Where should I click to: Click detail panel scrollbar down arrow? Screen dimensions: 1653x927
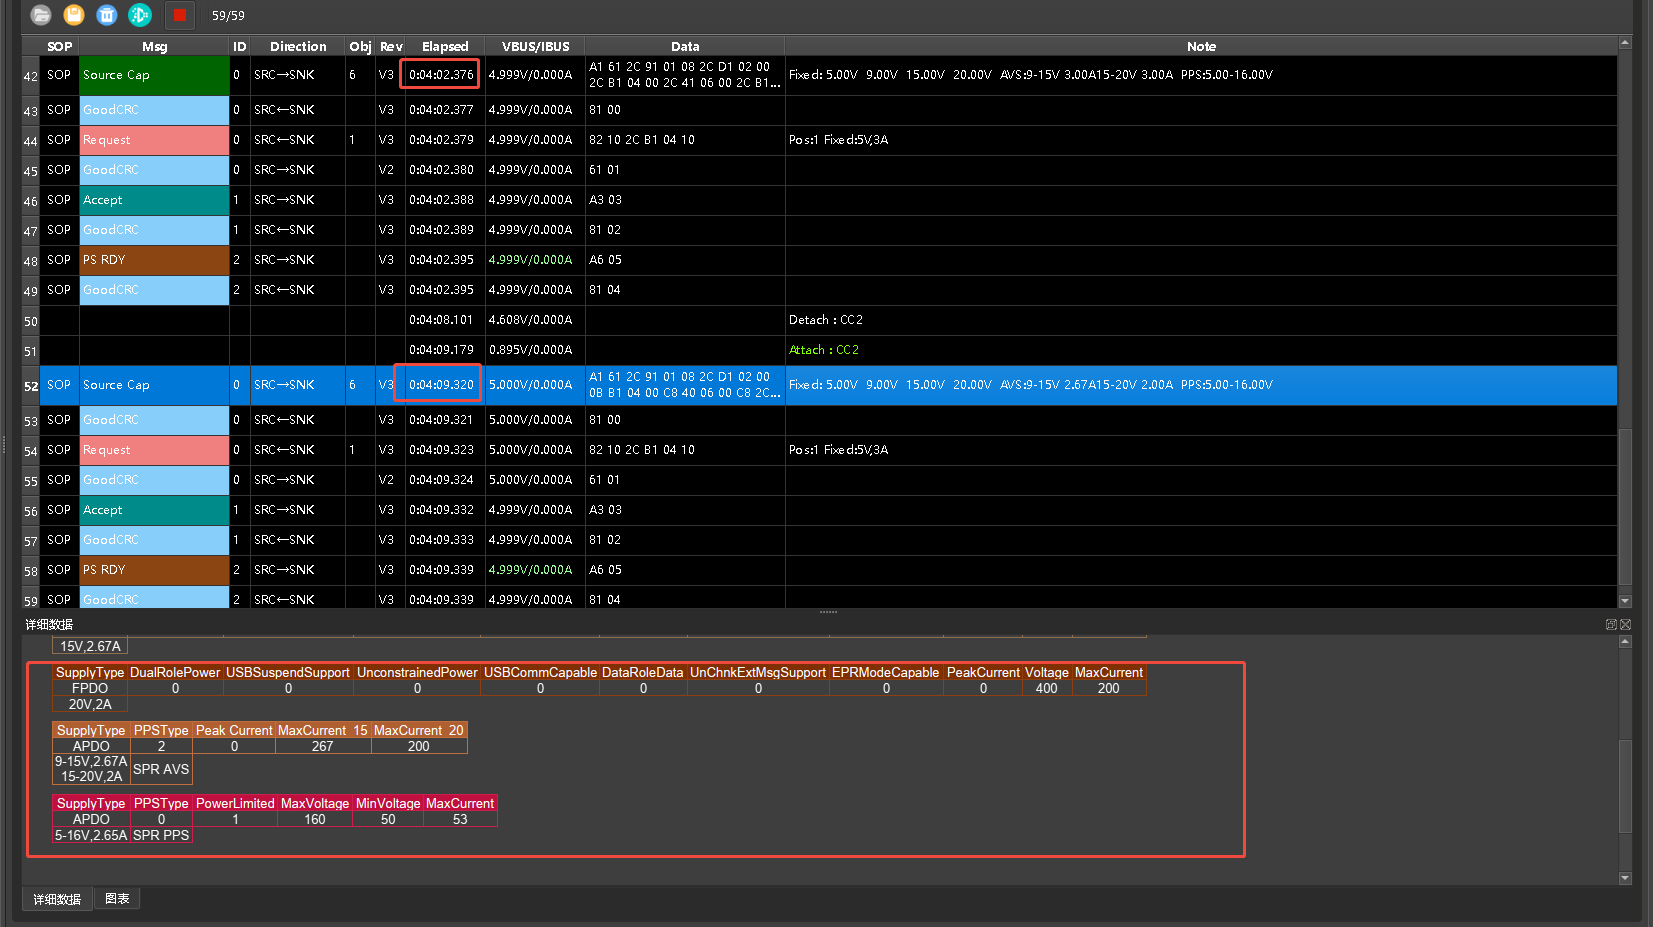pyautogui.click(x=1625, y=878)
